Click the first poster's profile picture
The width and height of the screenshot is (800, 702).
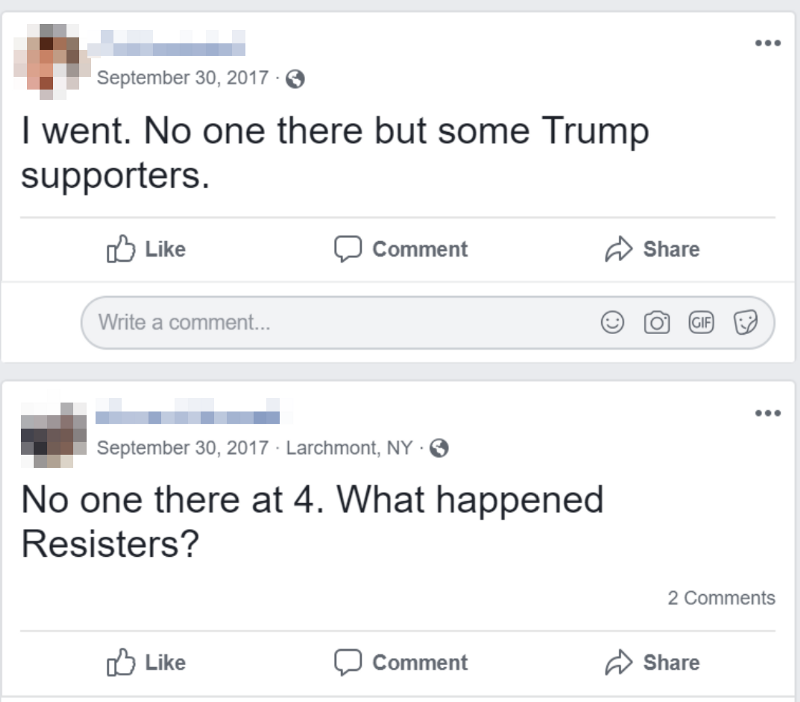tap(52, 61)
